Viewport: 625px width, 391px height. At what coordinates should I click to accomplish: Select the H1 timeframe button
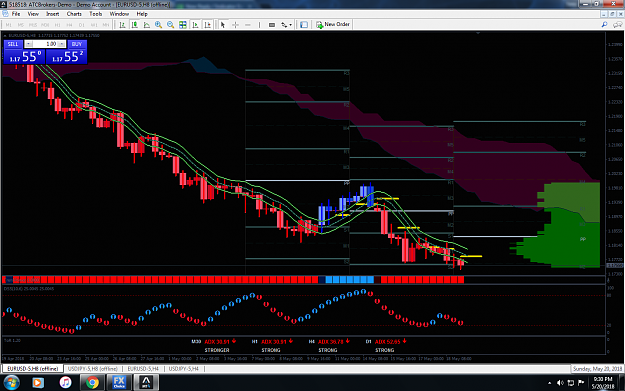(57, 25)
